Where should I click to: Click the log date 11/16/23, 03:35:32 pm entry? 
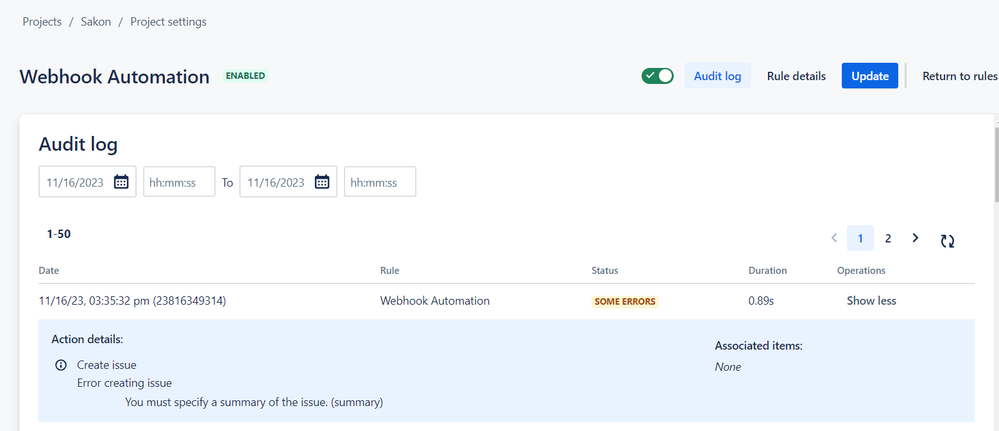pyautogui.click(x=132, y=301)
